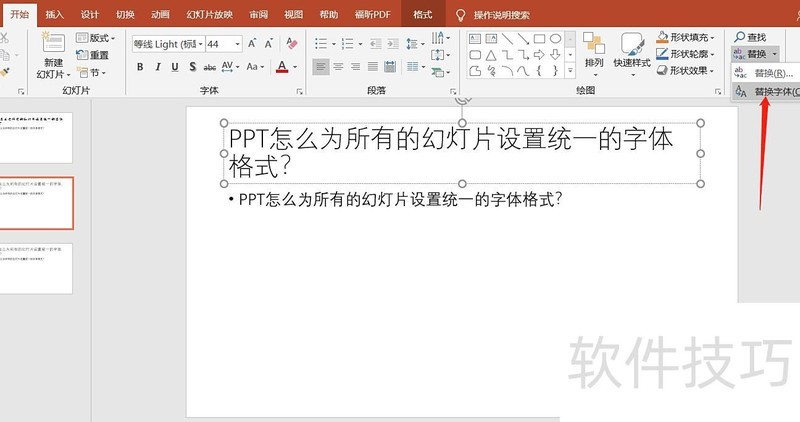
Task: Open the 节 section dropdown
Action: click(91, 72)
